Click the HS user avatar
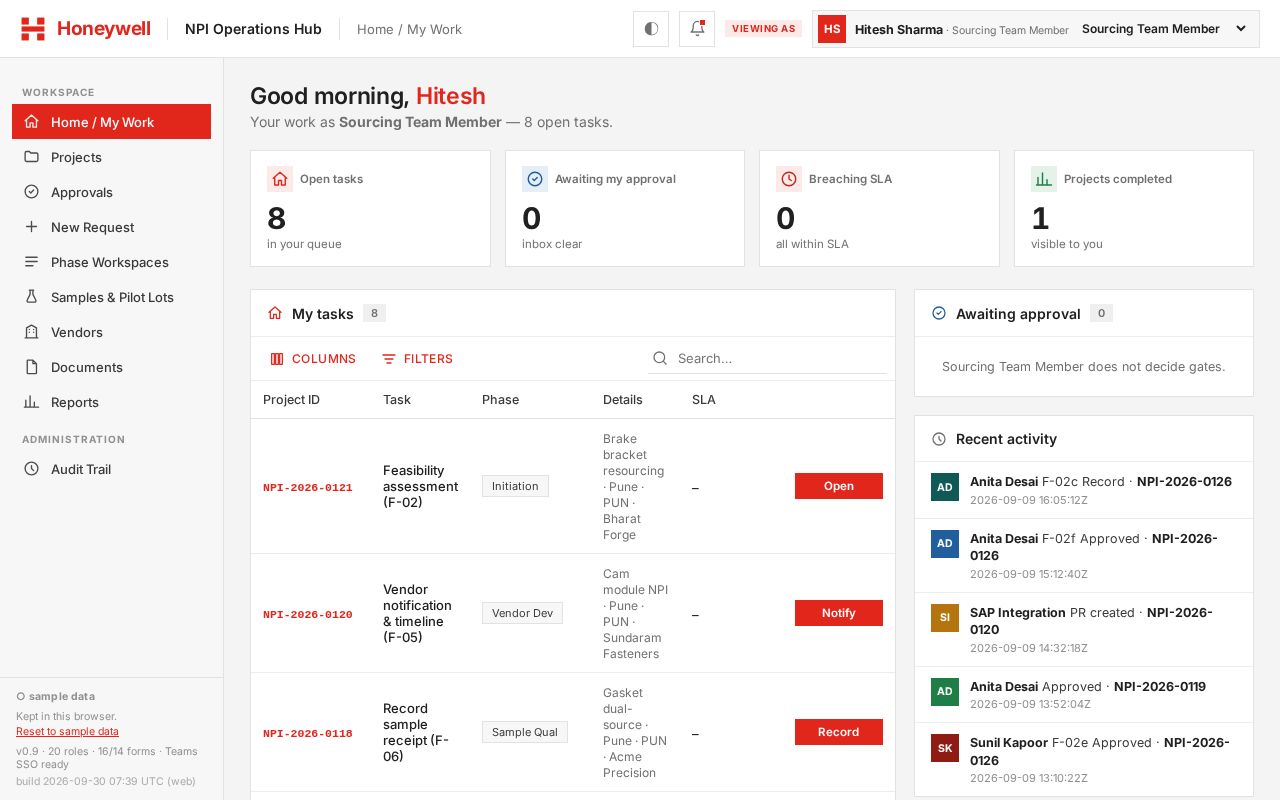This screenshot has width=1280, height=800. 832,29
